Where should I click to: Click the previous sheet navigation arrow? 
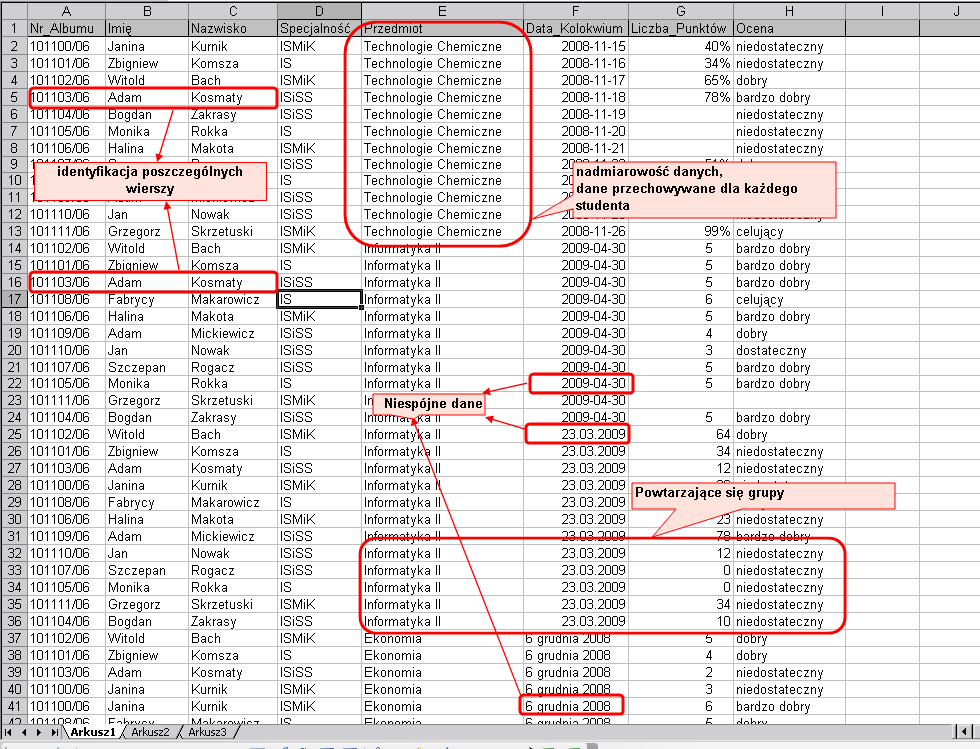pos(24,732)
